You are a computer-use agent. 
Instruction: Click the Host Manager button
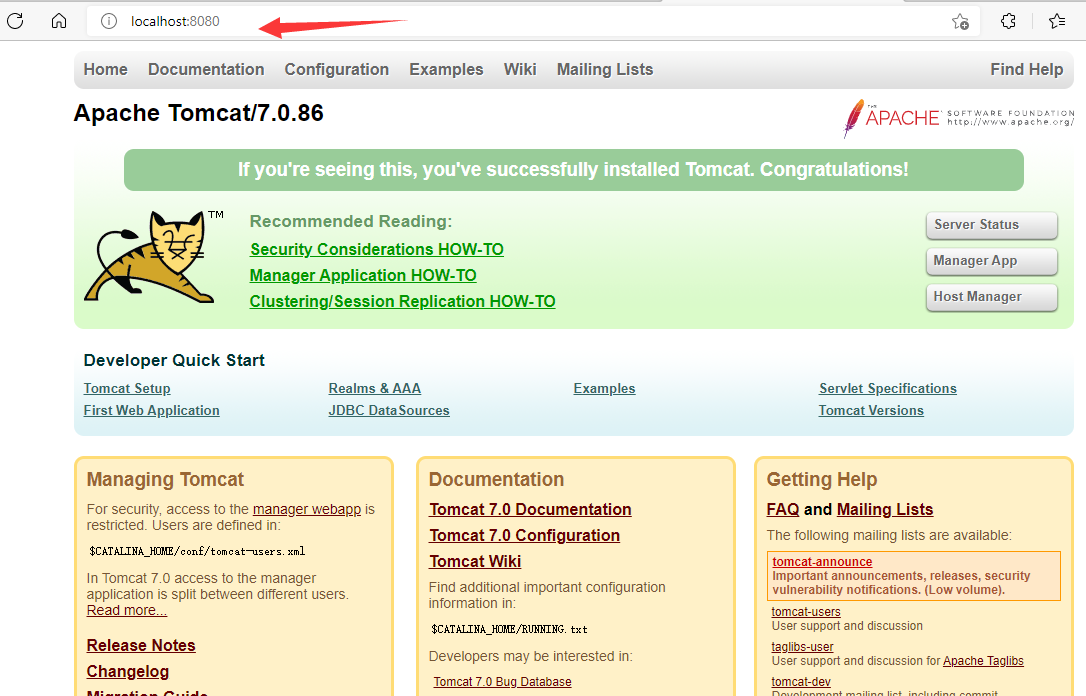991,297
